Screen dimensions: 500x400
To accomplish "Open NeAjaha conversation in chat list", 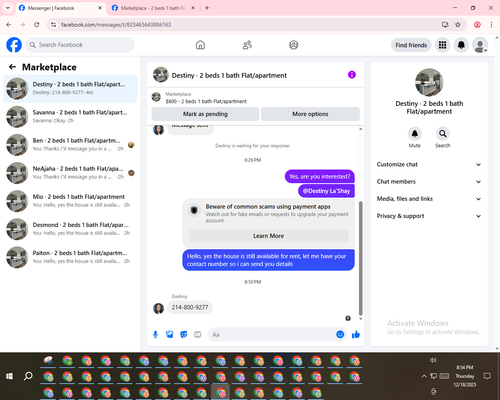I will tap(70, 173).
